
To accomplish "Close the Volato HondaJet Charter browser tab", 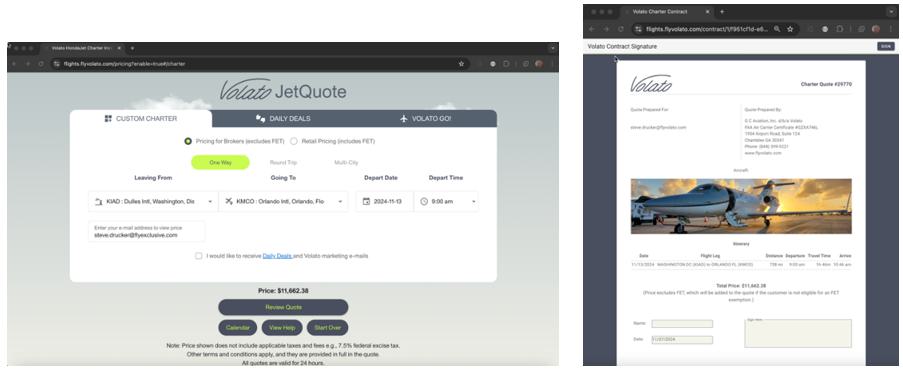I will coord(120,48).
